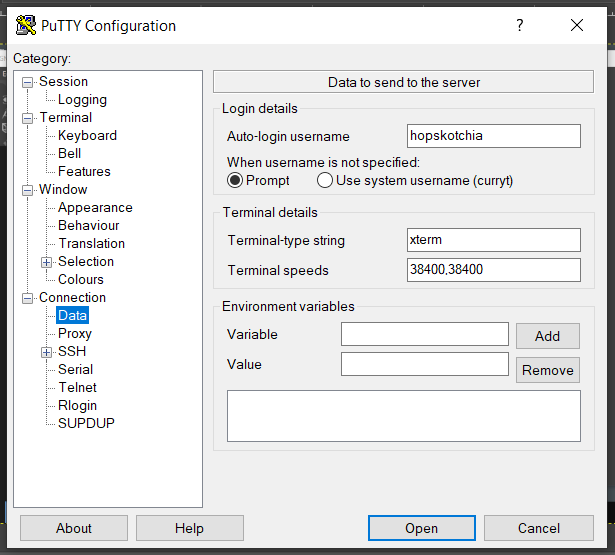
Task: Click the About button
Action: tap(74, 528)
